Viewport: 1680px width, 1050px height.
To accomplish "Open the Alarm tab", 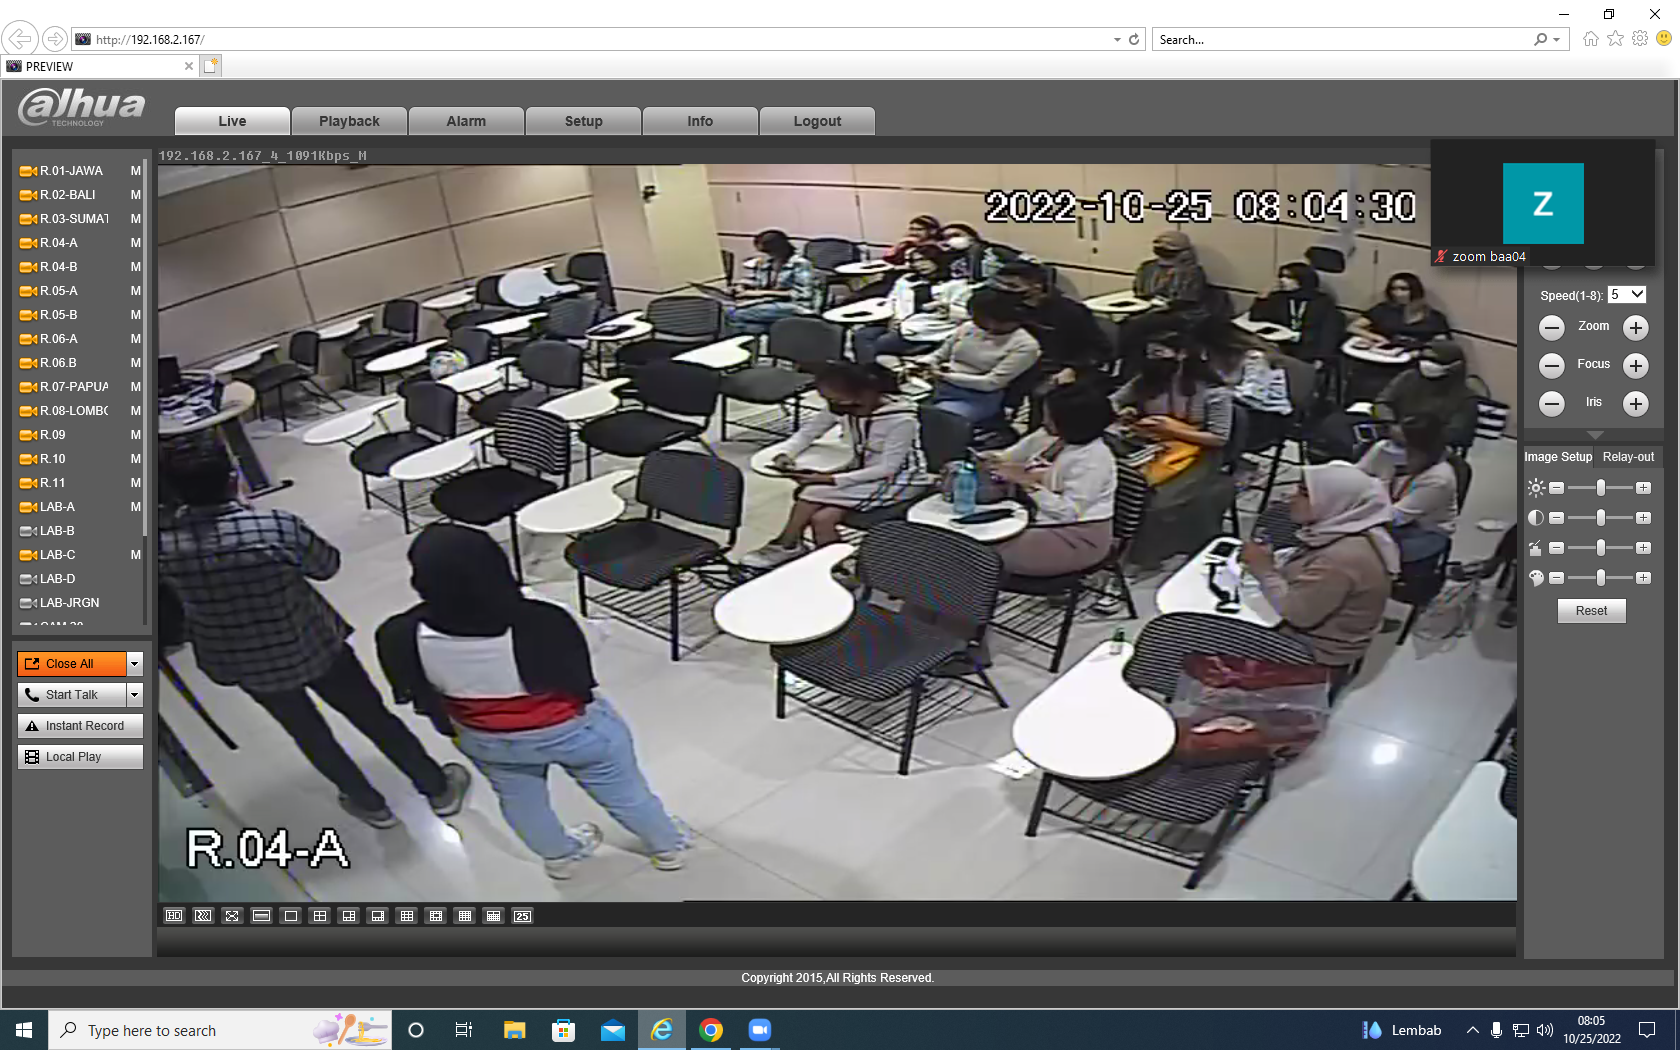I will click(466, 121).
